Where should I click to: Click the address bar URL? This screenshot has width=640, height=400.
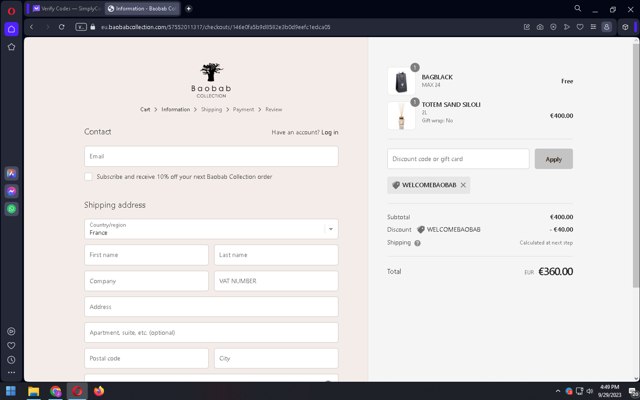pos(216,27)
